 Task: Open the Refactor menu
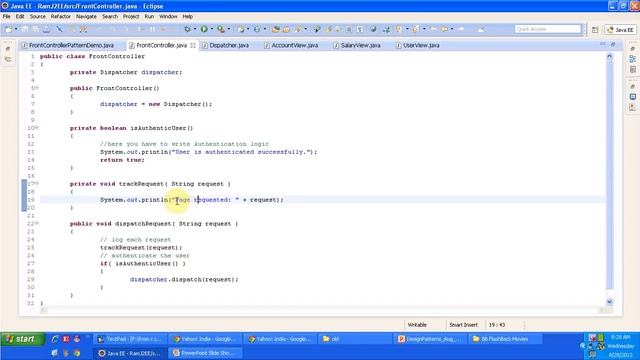click(60, 17)
